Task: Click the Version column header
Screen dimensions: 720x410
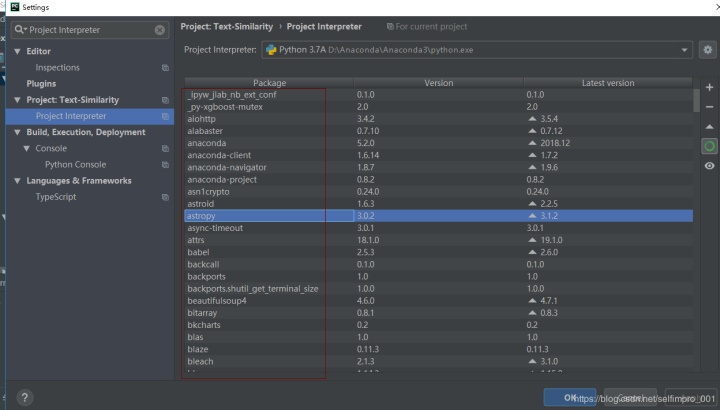Action: pyautogui.click(x=439, y=83)
